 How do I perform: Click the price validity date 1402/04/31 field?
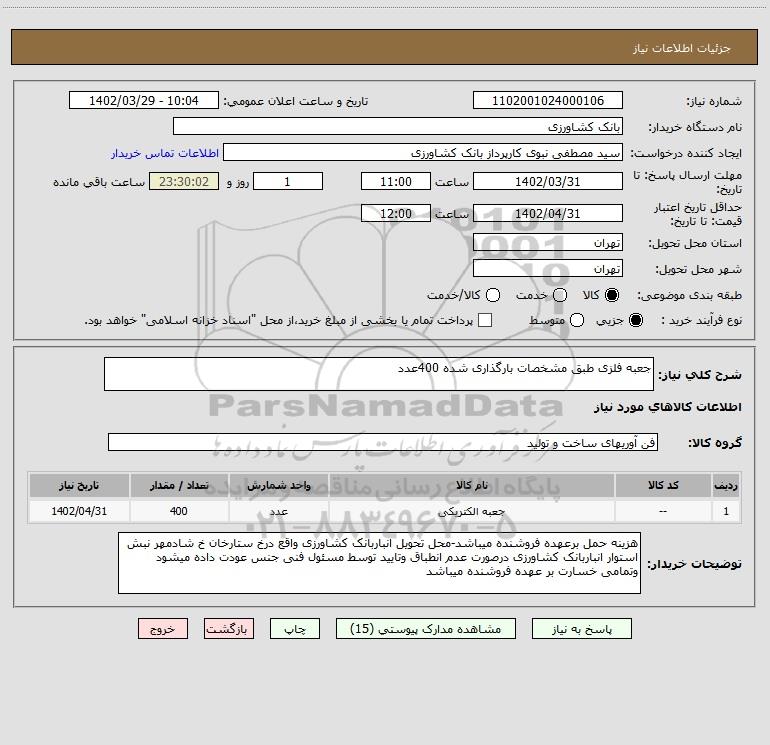coord(548,213)
